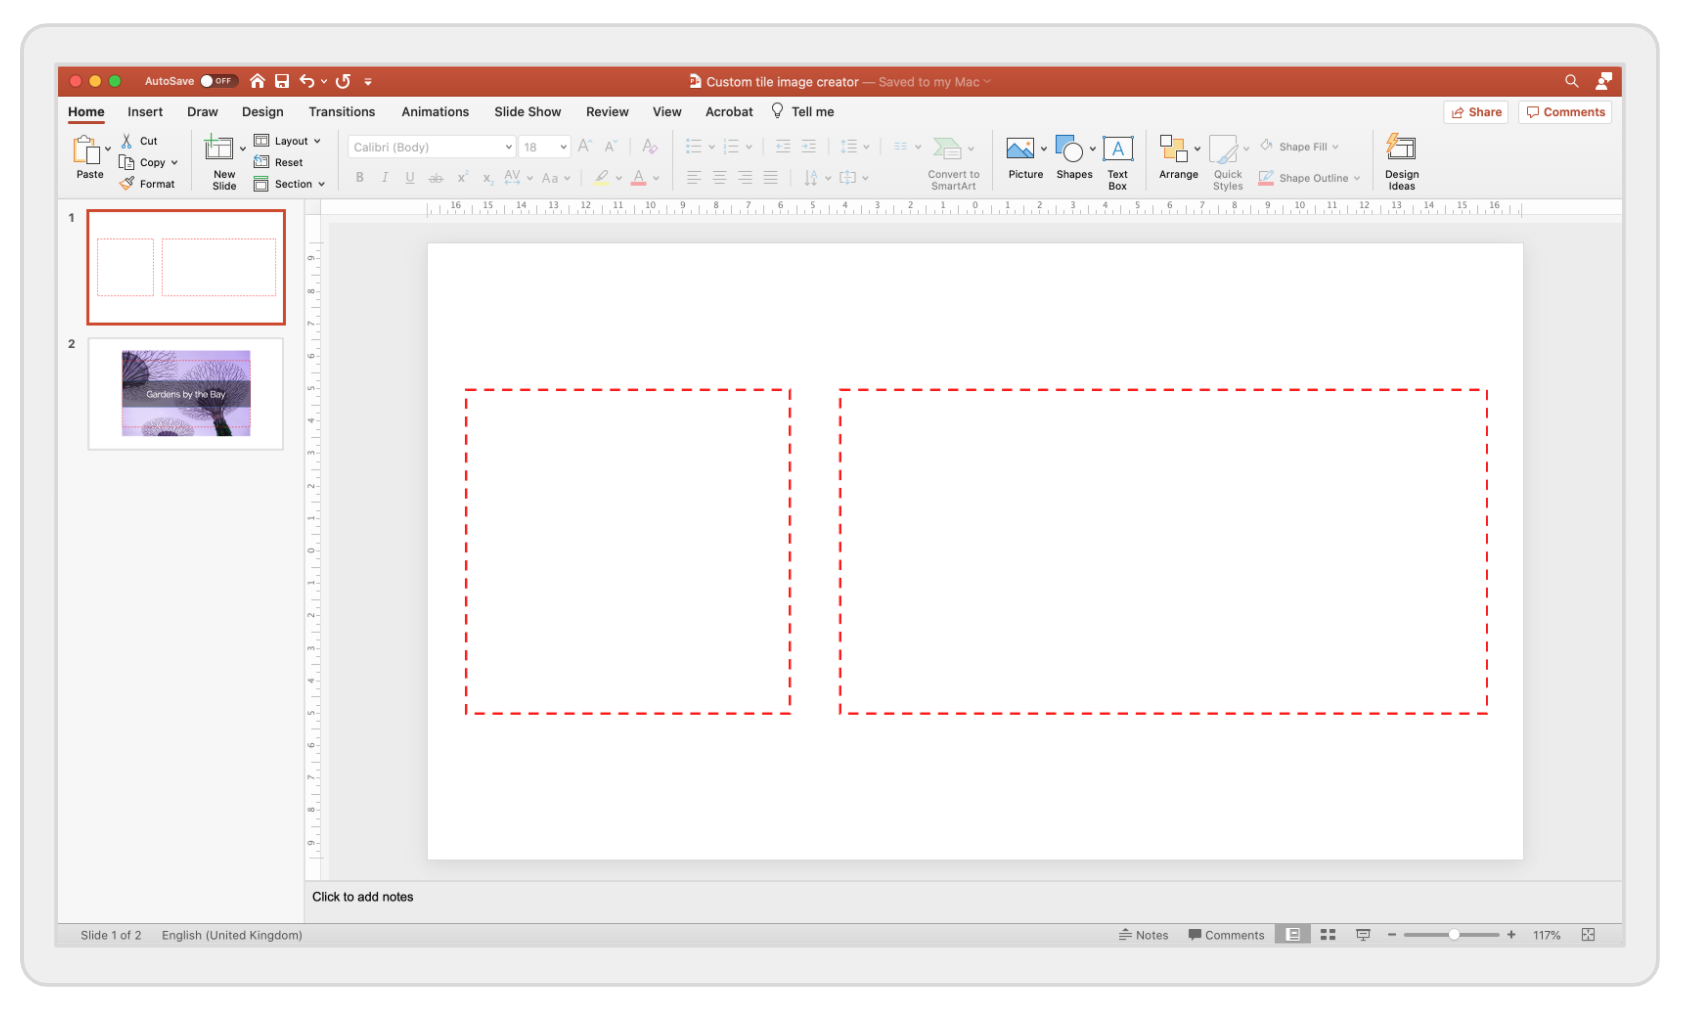
Task: Select the Format painter
Action: (148, 183)
